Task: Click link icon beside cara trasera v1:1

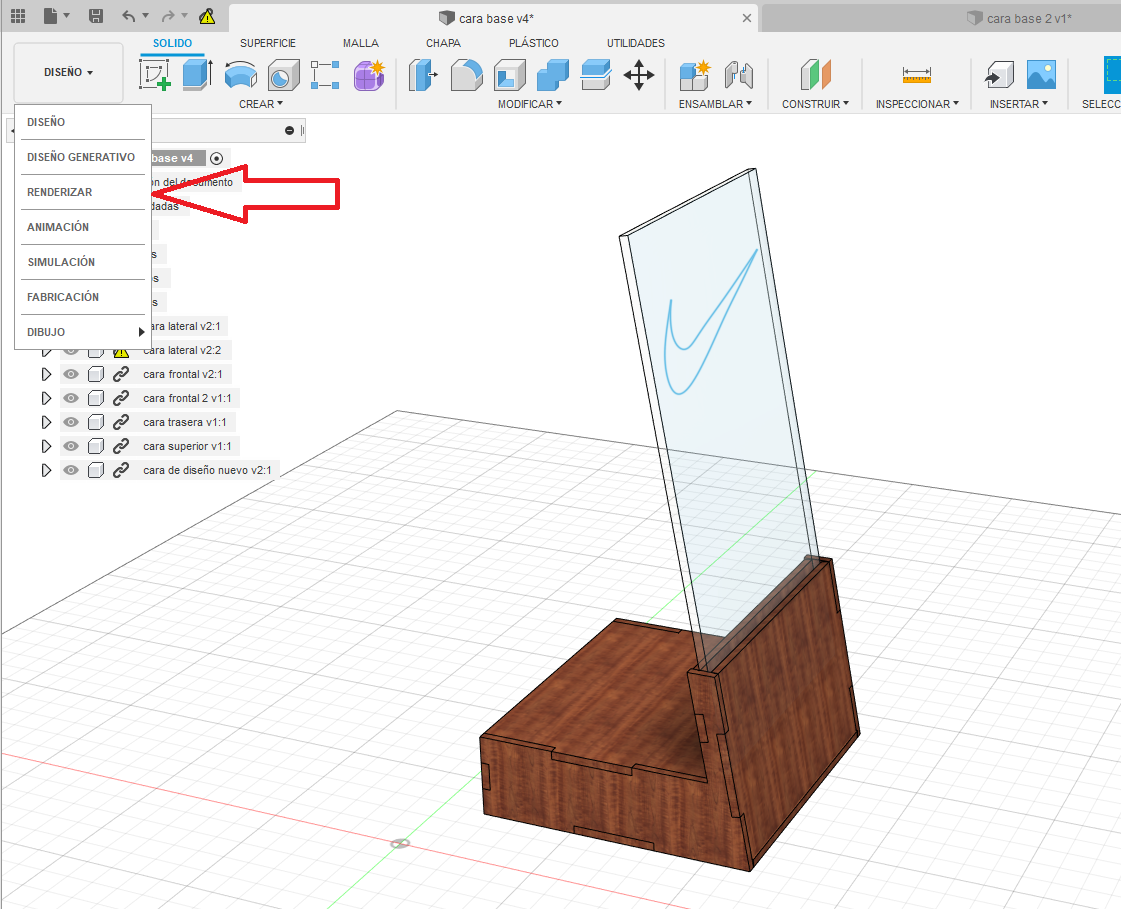Action: pos(121,422)
